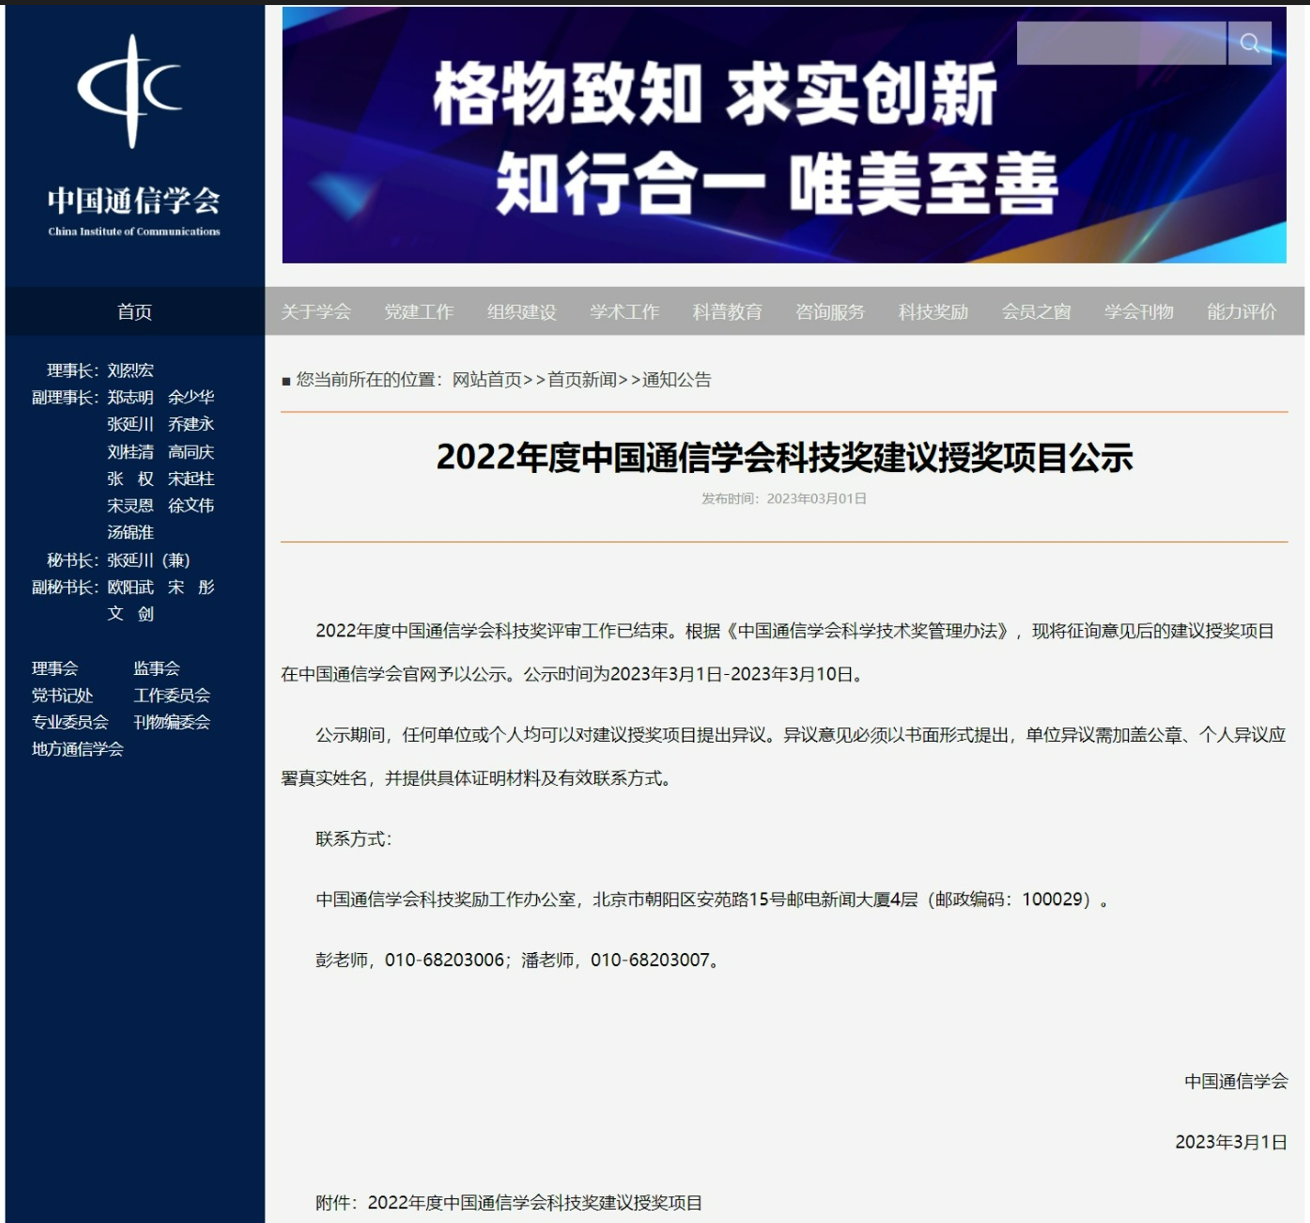
Task: Click vice chairman name 刘桂清
Action: [131, 452]
